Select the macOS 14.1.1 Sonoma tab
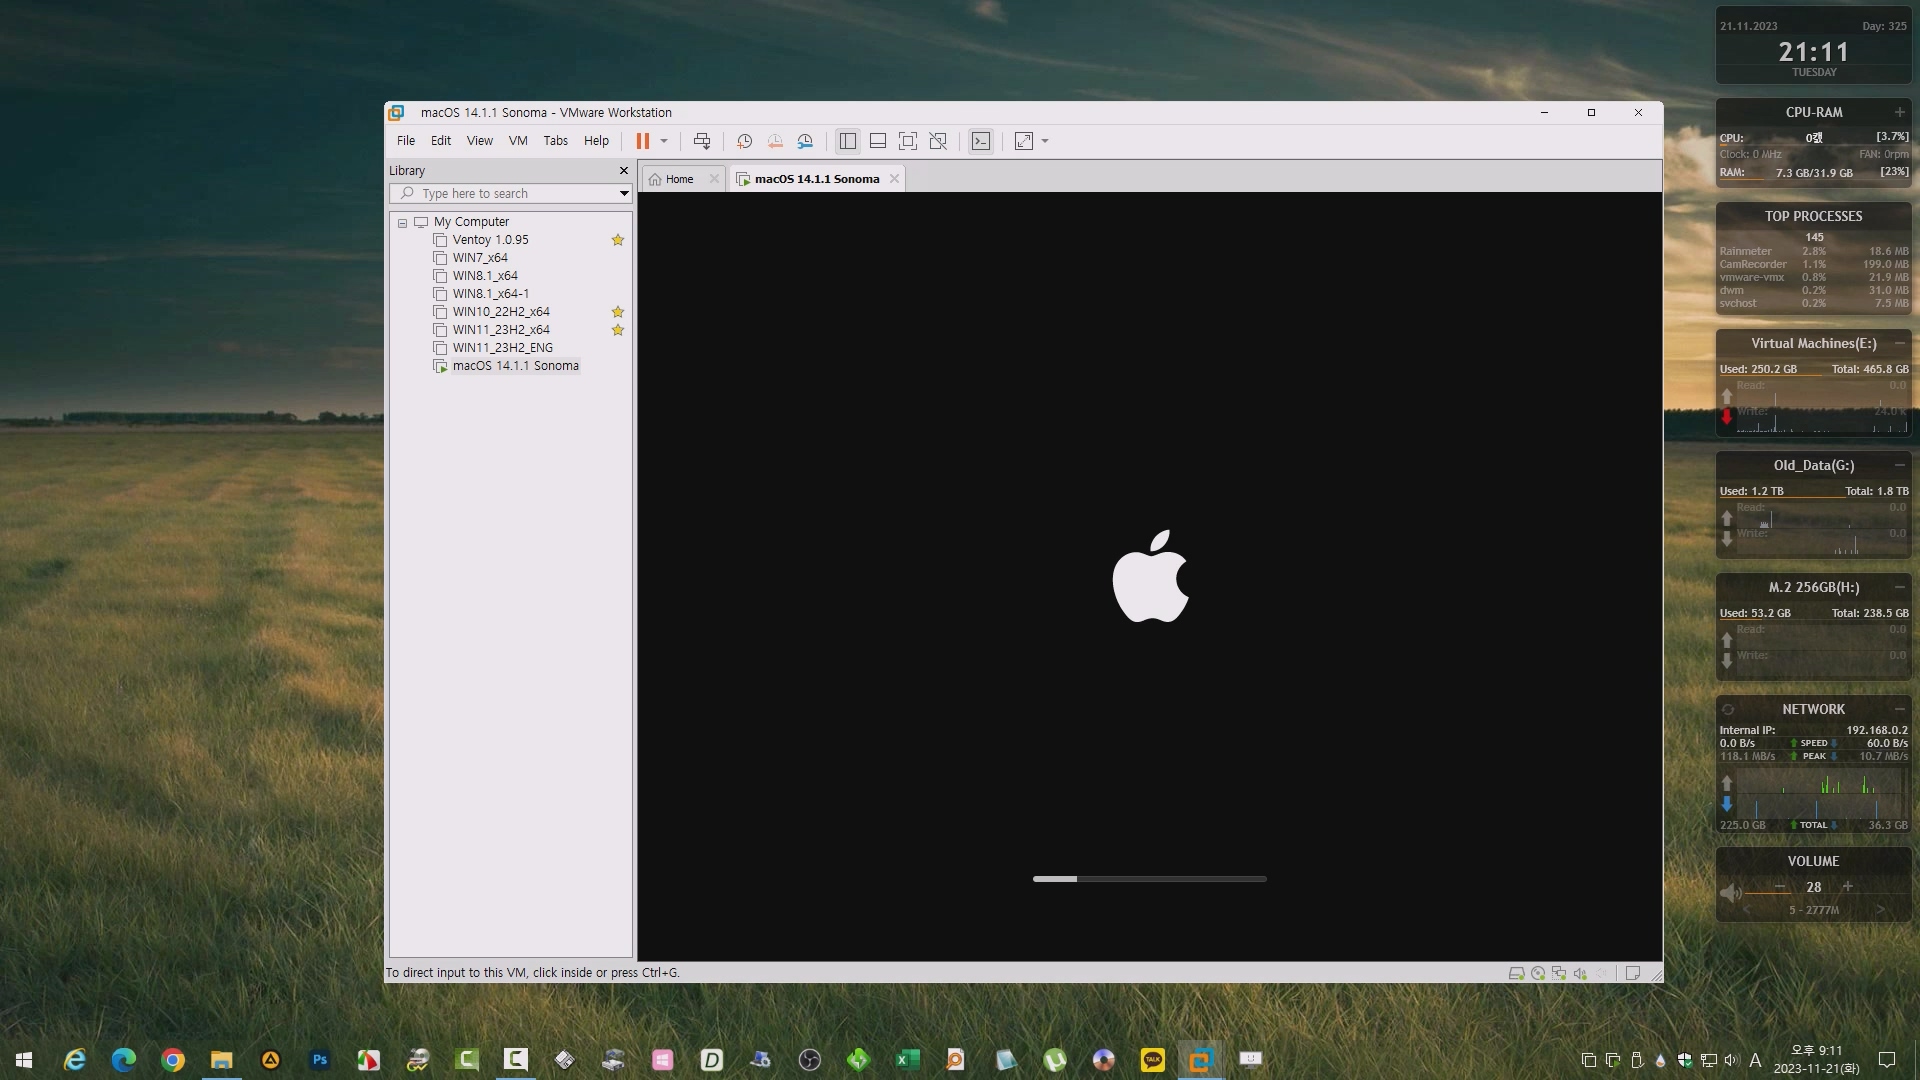The image size is (1920, 1080). click(x=816, y=179)
